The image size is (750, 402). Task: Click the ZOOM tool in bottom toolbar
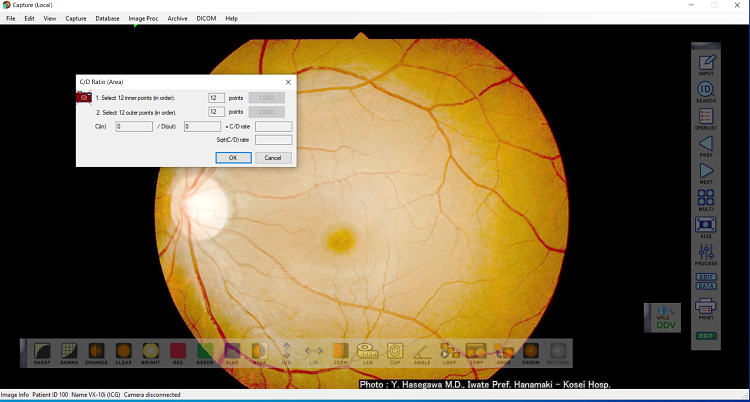coord(340,351)
